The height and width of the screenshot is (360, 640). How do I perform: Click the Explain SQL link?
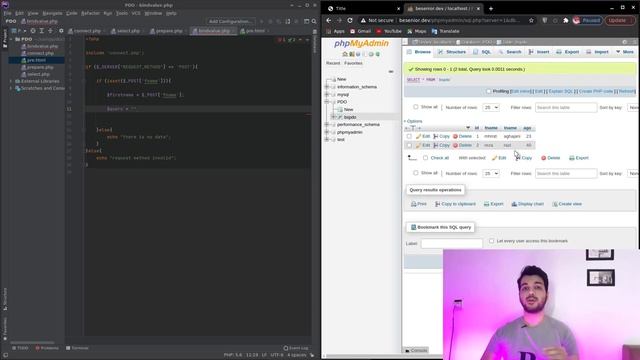(x=561, y=91)
